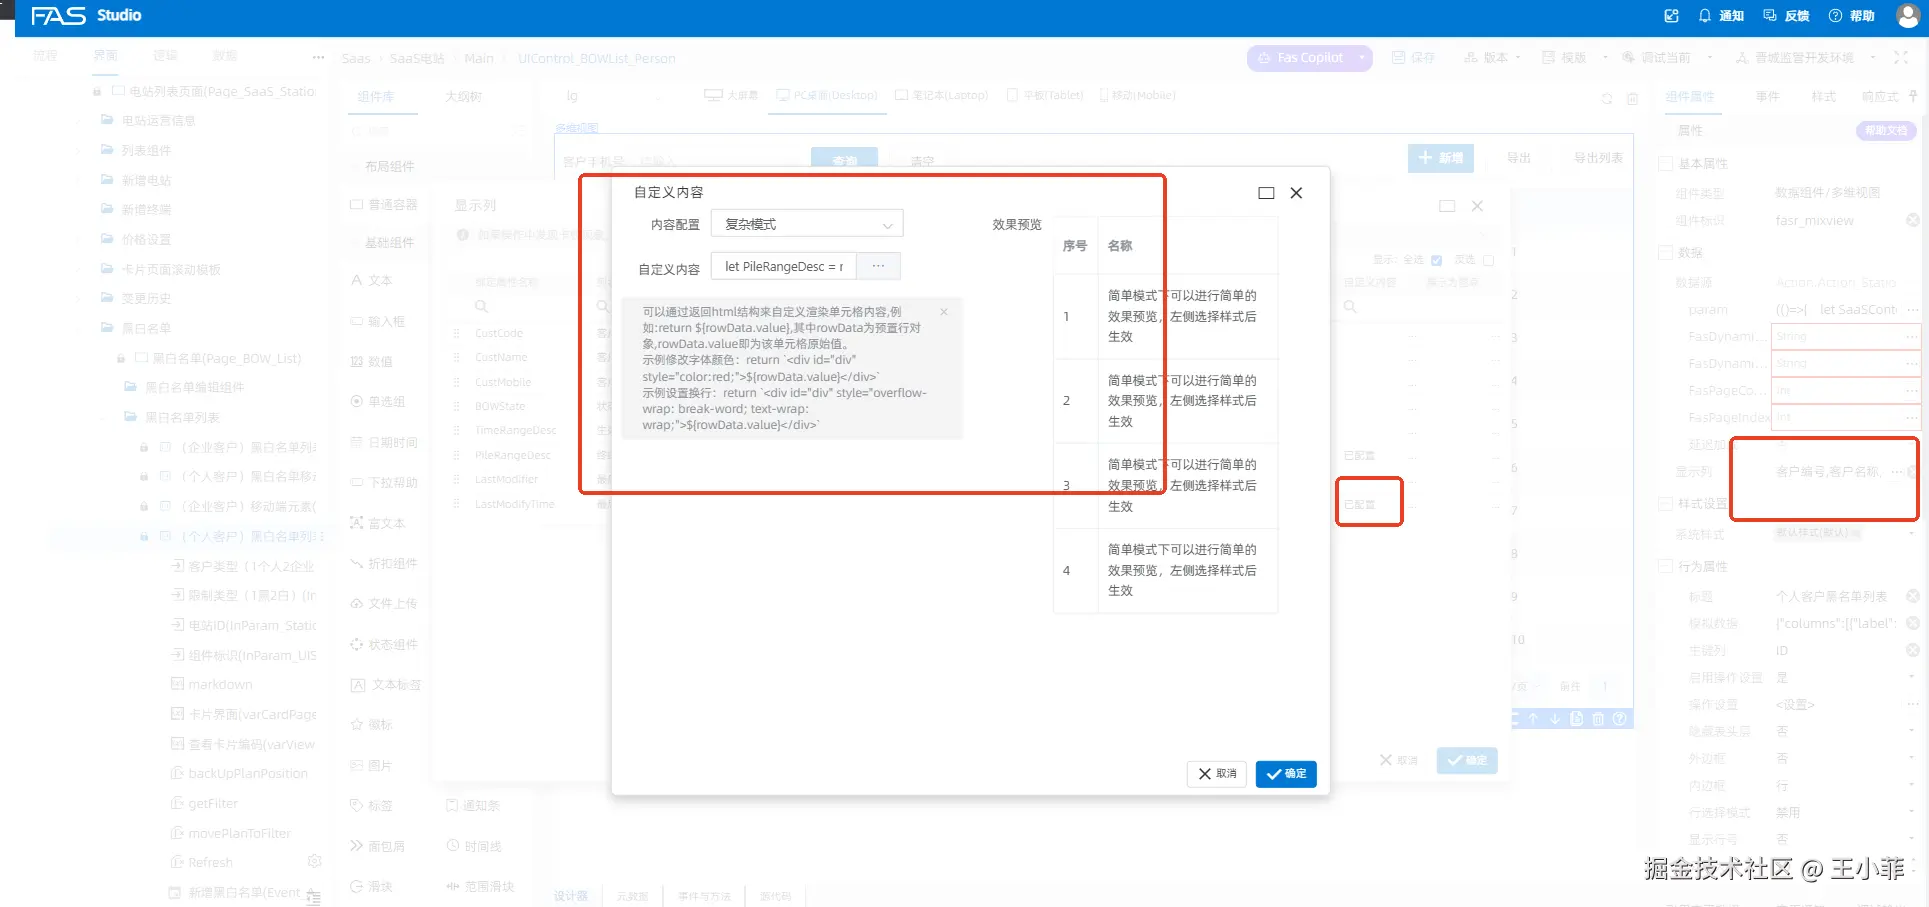This screenshot has height=907, width=1929.
Task: Switch to the 大纲树 tab
Action: 464,96
